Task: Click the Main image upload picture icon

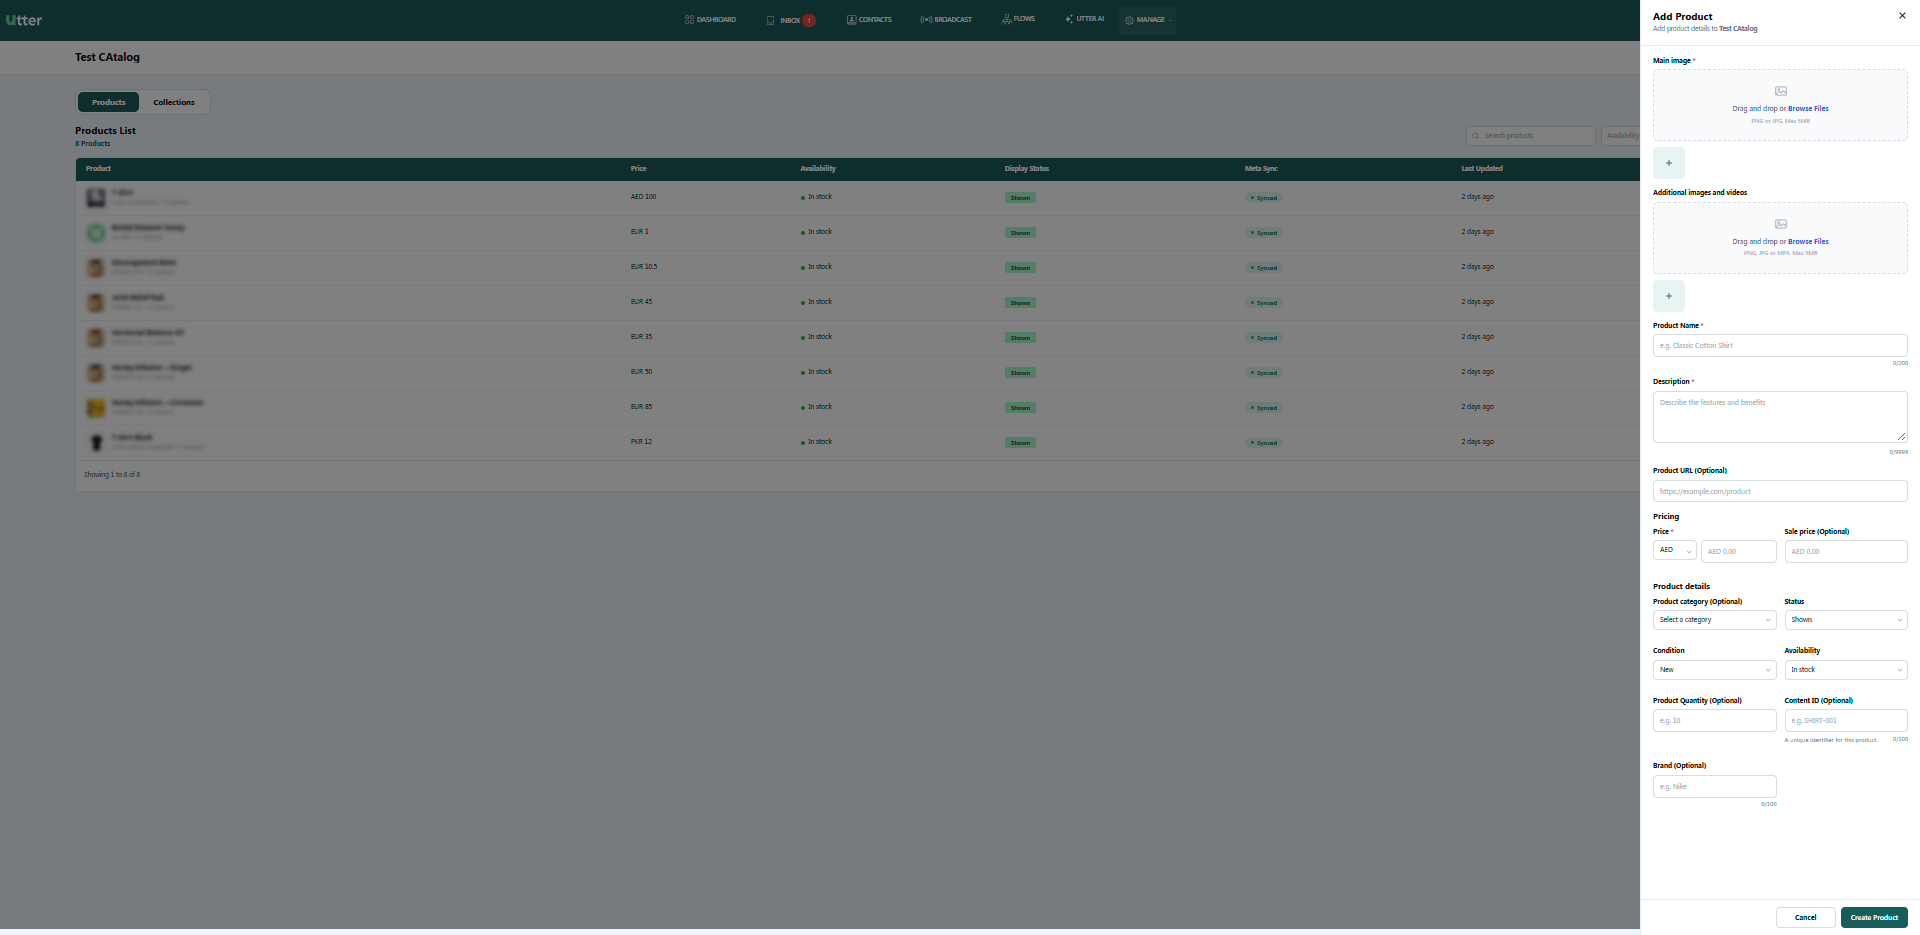Action: 1780,91
